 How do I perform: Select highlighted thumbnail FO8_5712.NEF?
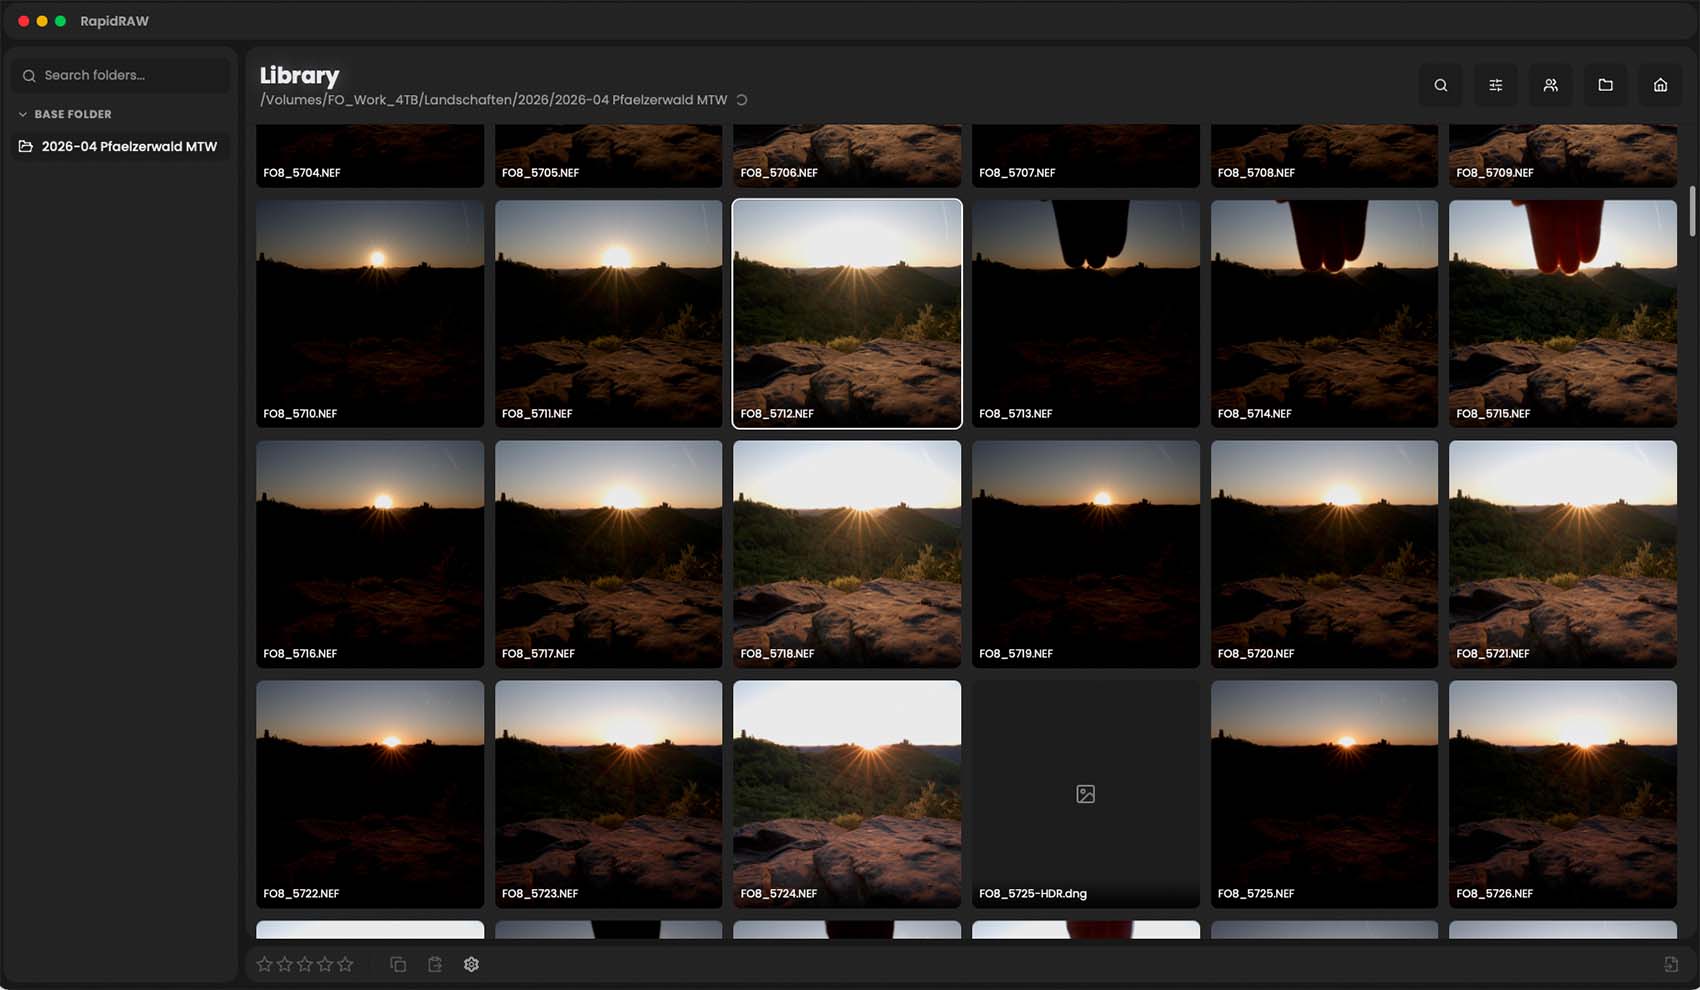[x=847, y=314]
